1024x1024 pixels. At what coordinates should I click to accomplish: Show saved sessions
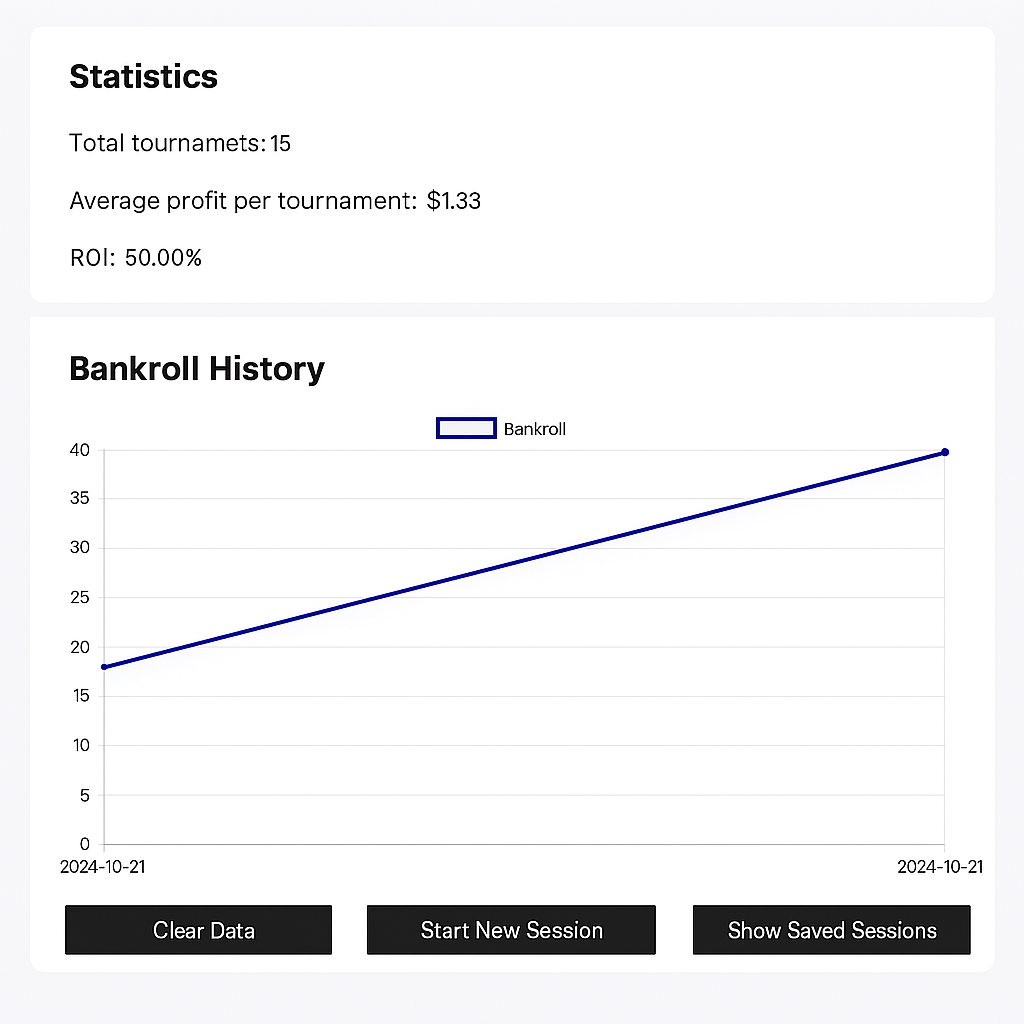831,930
